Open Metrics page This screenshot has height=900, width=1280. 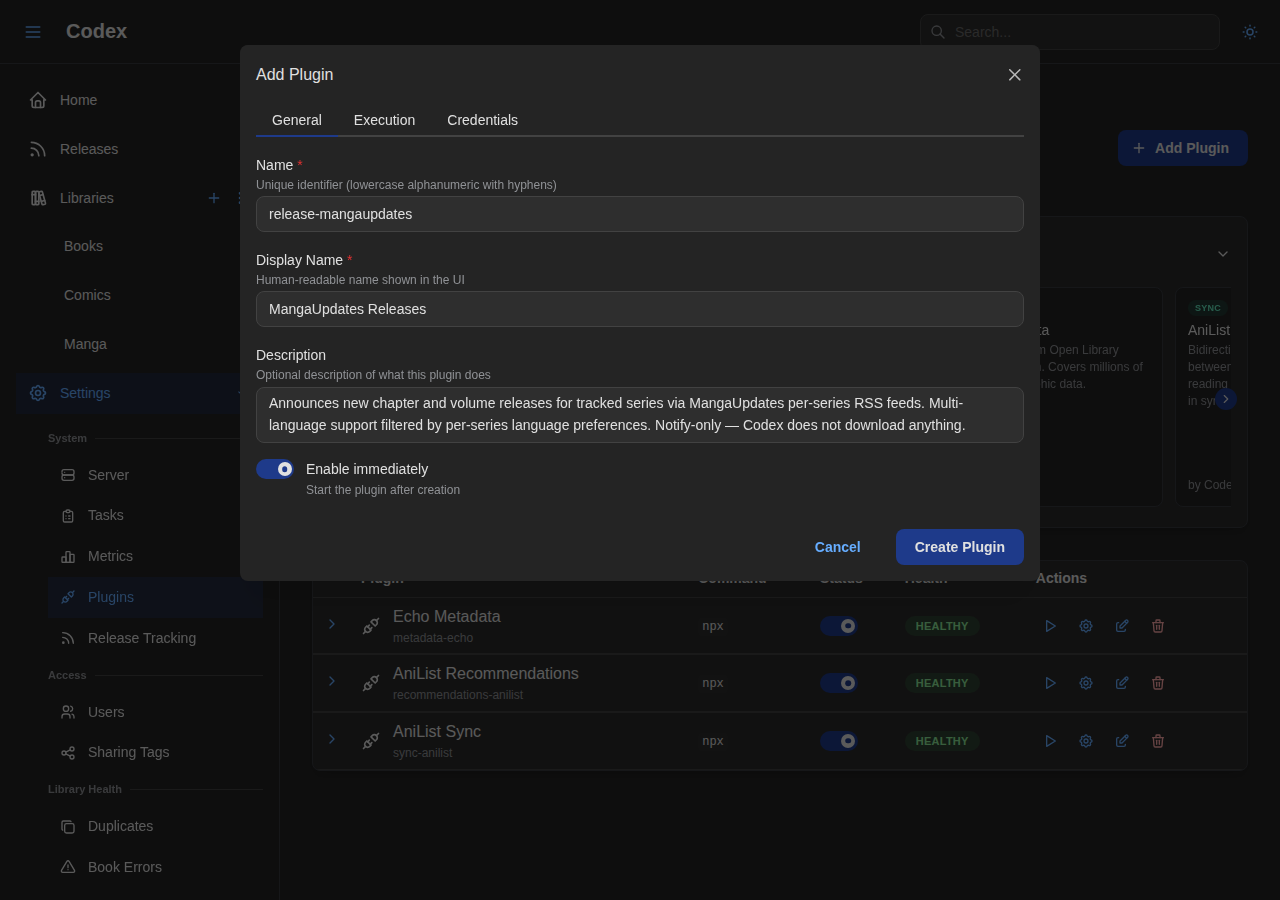[x=156, y=556]
